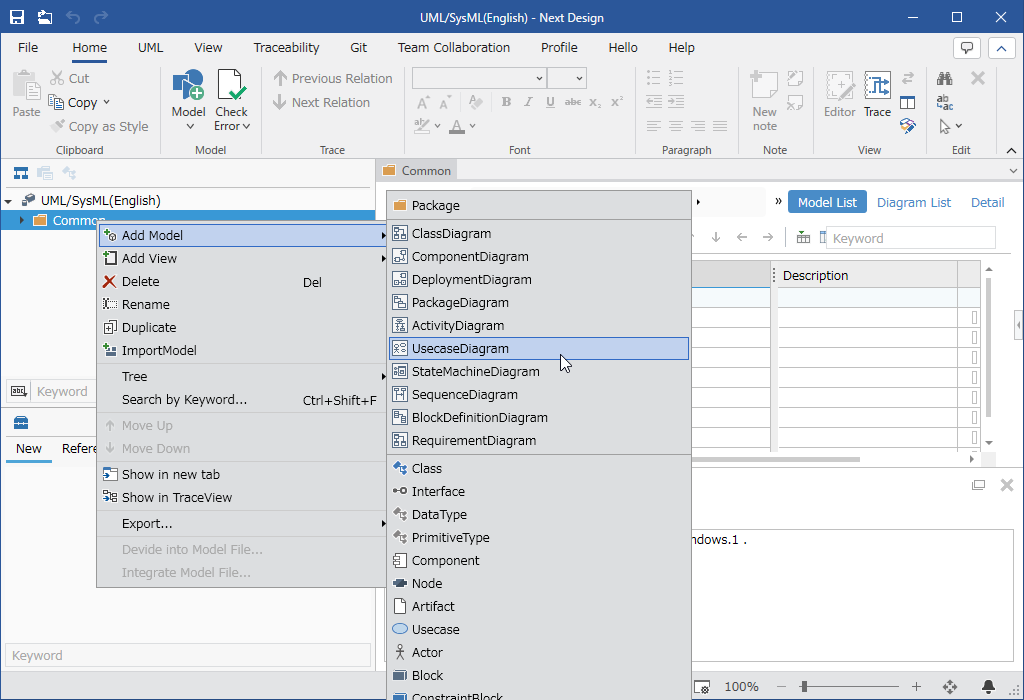The width and height of the screenshot is (1024, 700).
Task: Add a Usecase model element
Action: [x=539, y=629]
